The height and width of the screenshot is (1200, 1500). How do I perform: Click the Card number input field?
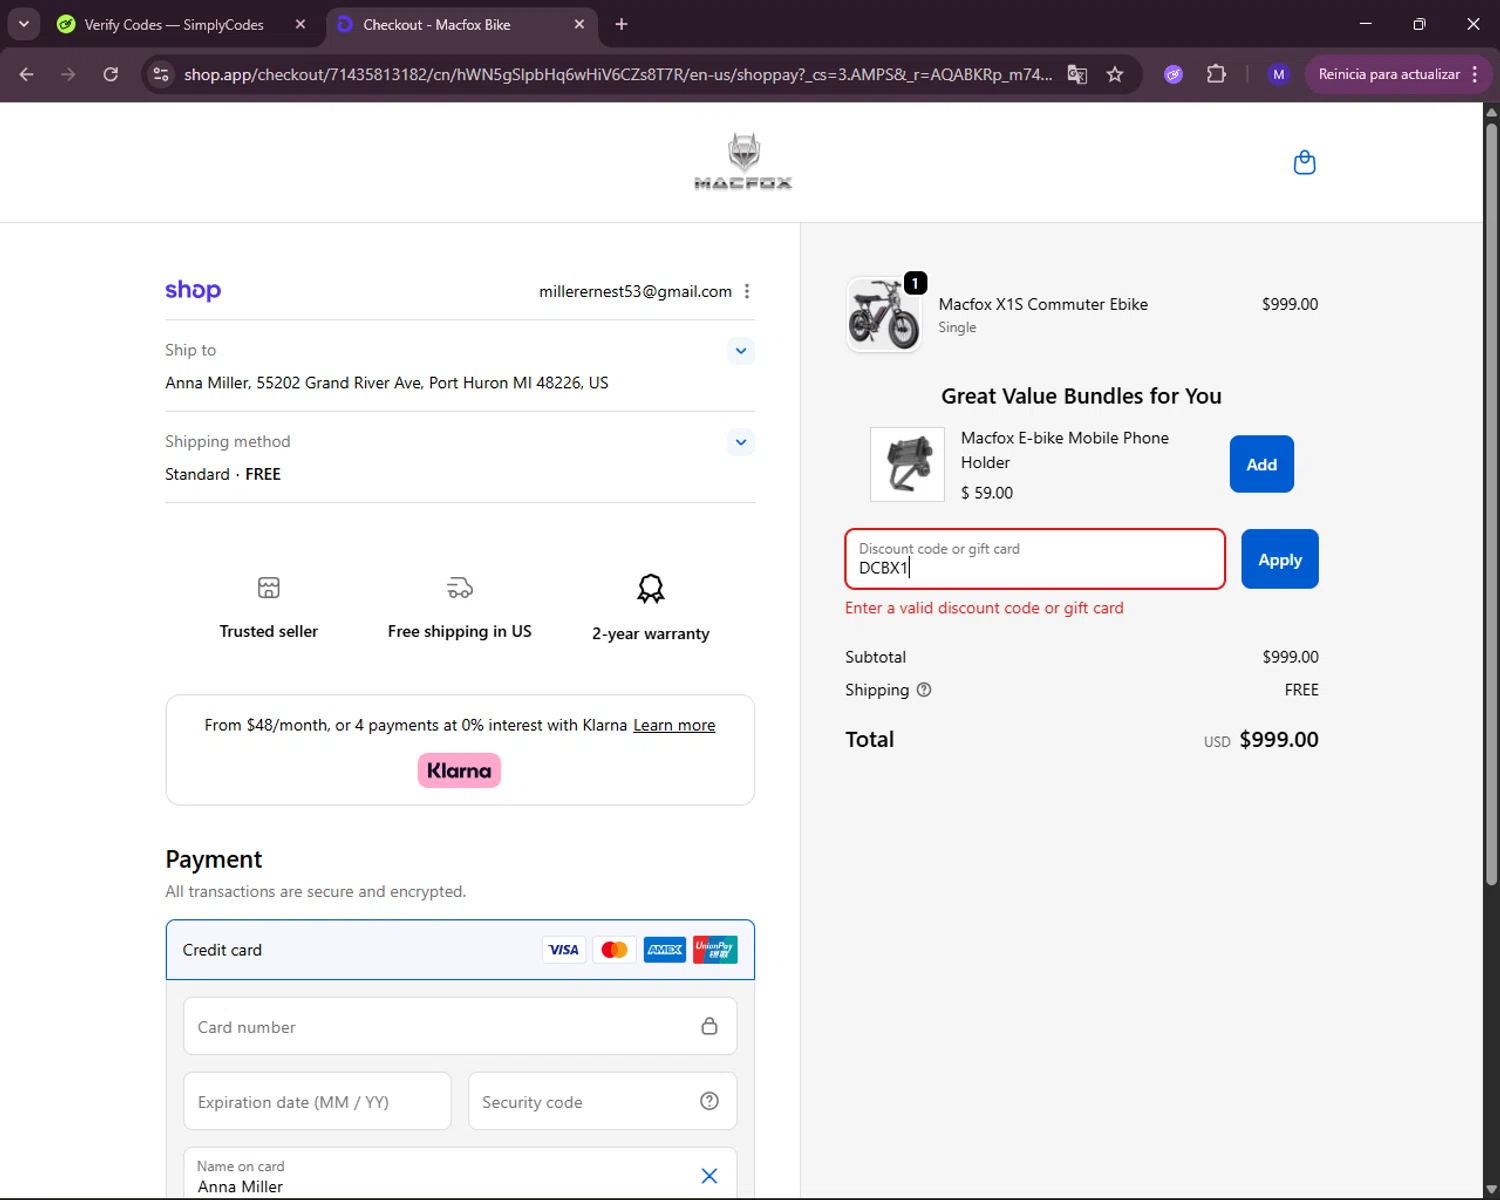[x=460, y=1026]
